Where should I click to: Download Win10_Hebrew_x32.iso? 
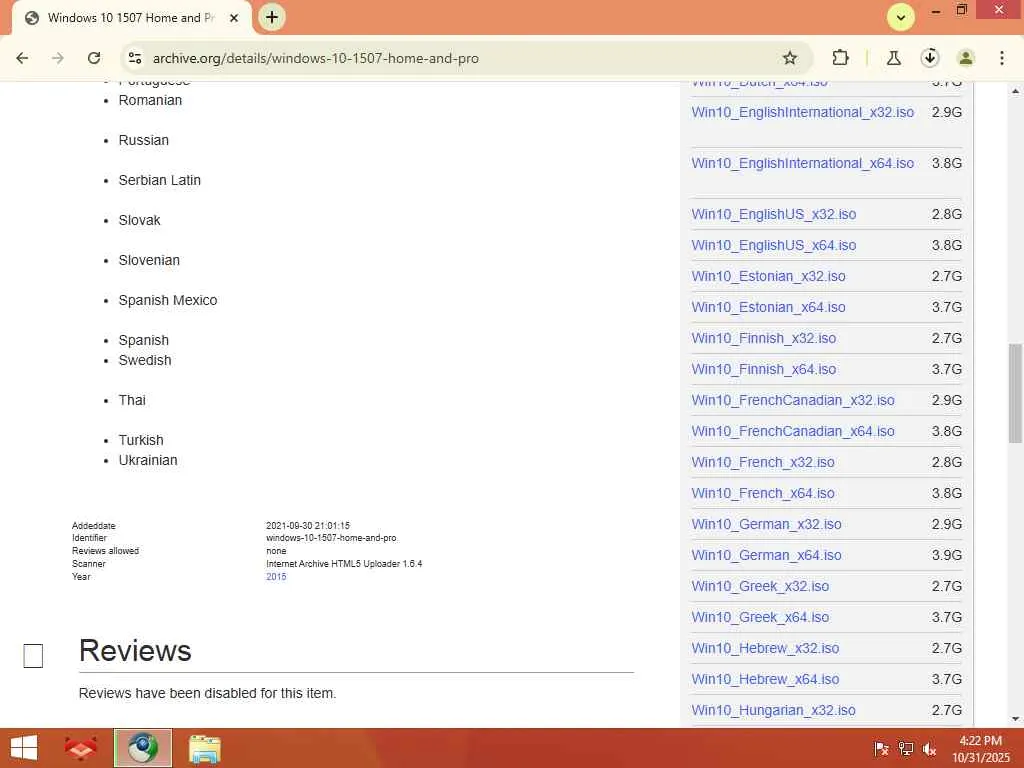pos(765,648)
